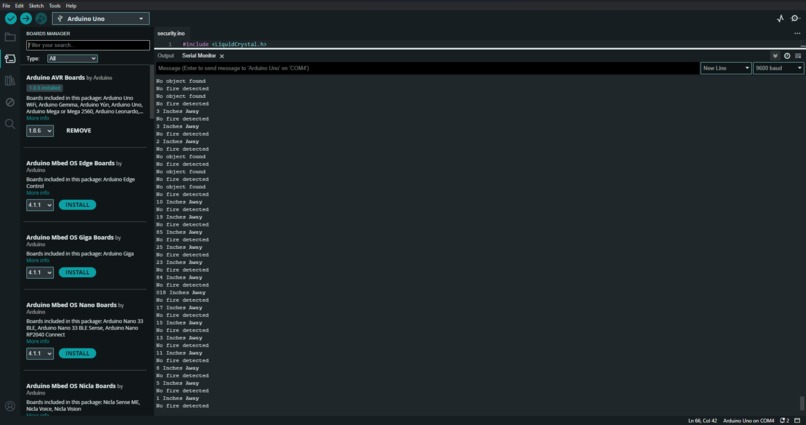Viewport: 806px width, 425px height.
Task: Click the Boards Manager list scrollbar
Action: tap(152, 93)
